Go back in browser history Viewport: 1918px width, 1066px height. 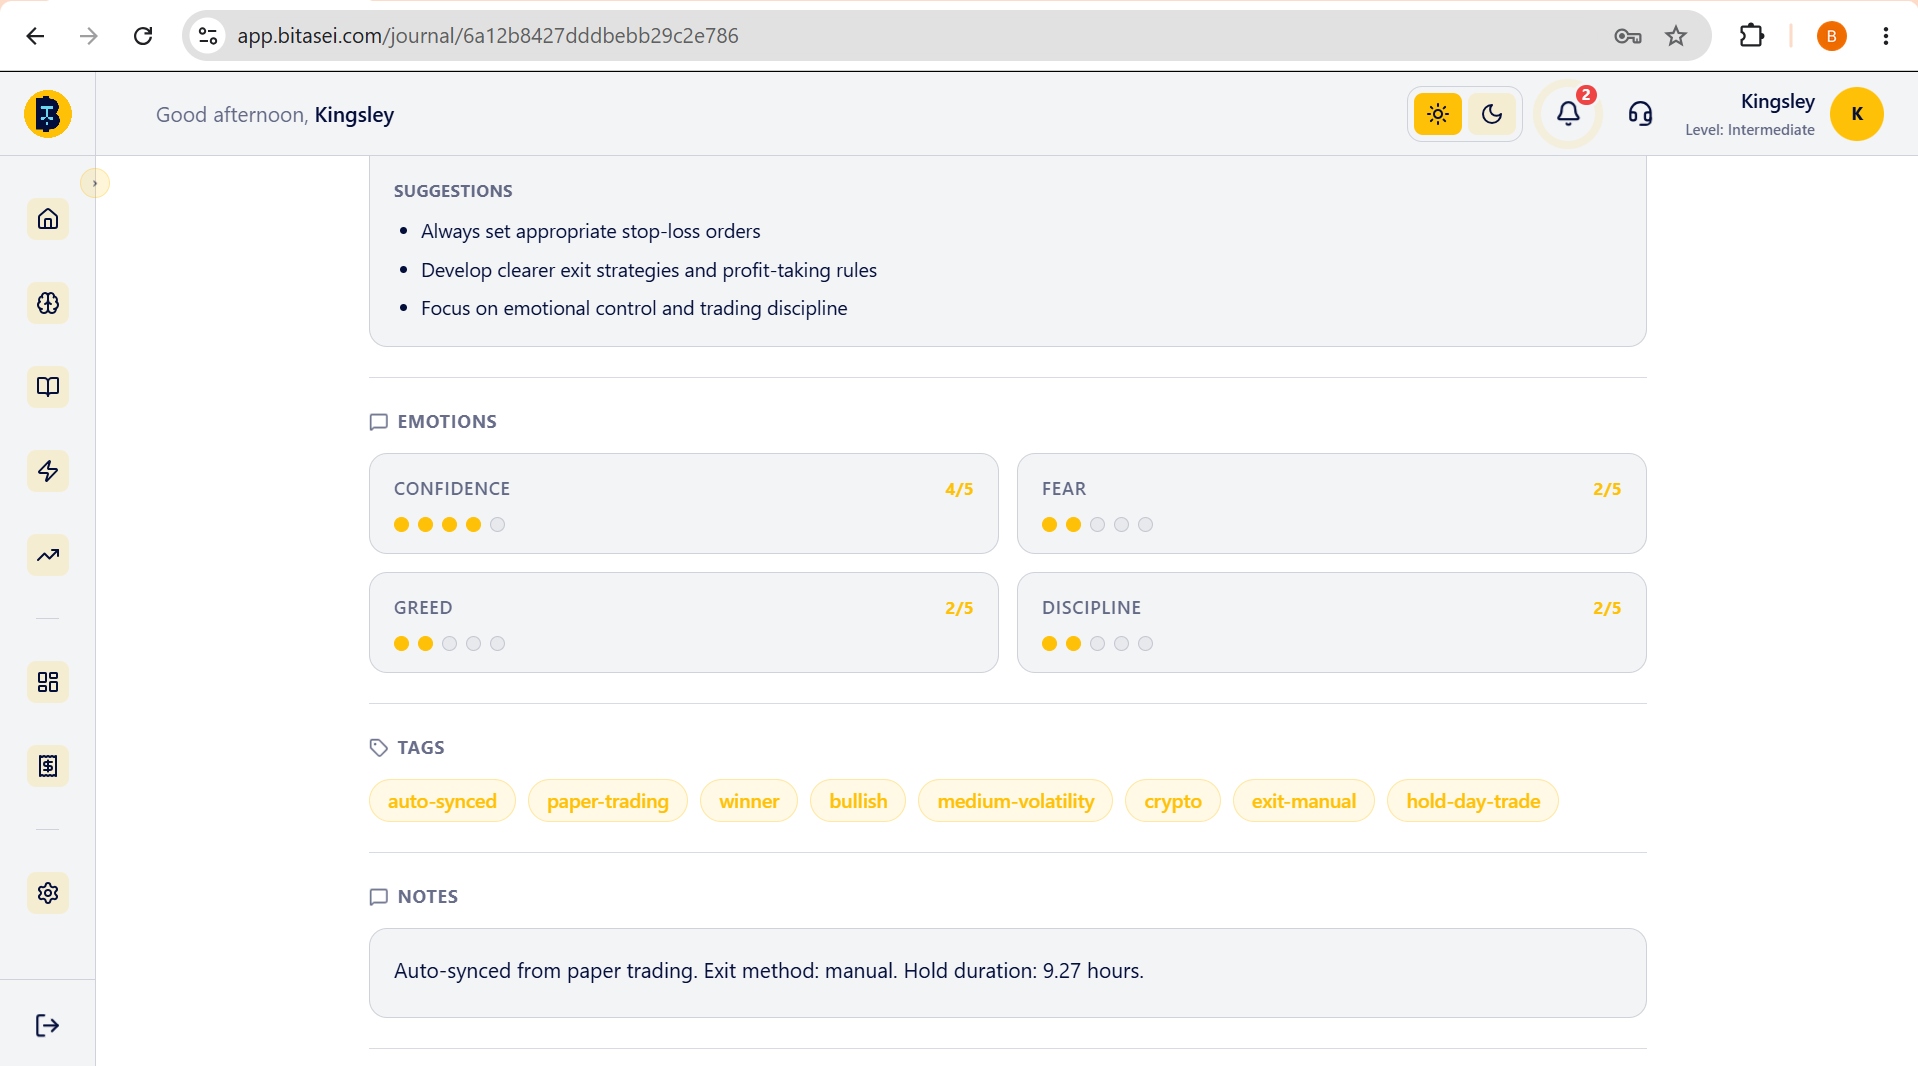click(x=35, y=36)
